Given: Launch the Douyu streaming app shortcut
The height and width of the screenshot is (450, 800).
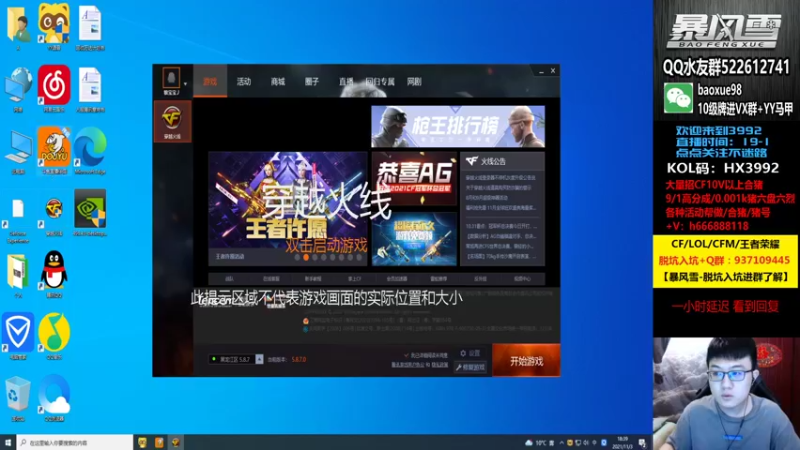Looking at the screenshot, I should click(54, 149).
